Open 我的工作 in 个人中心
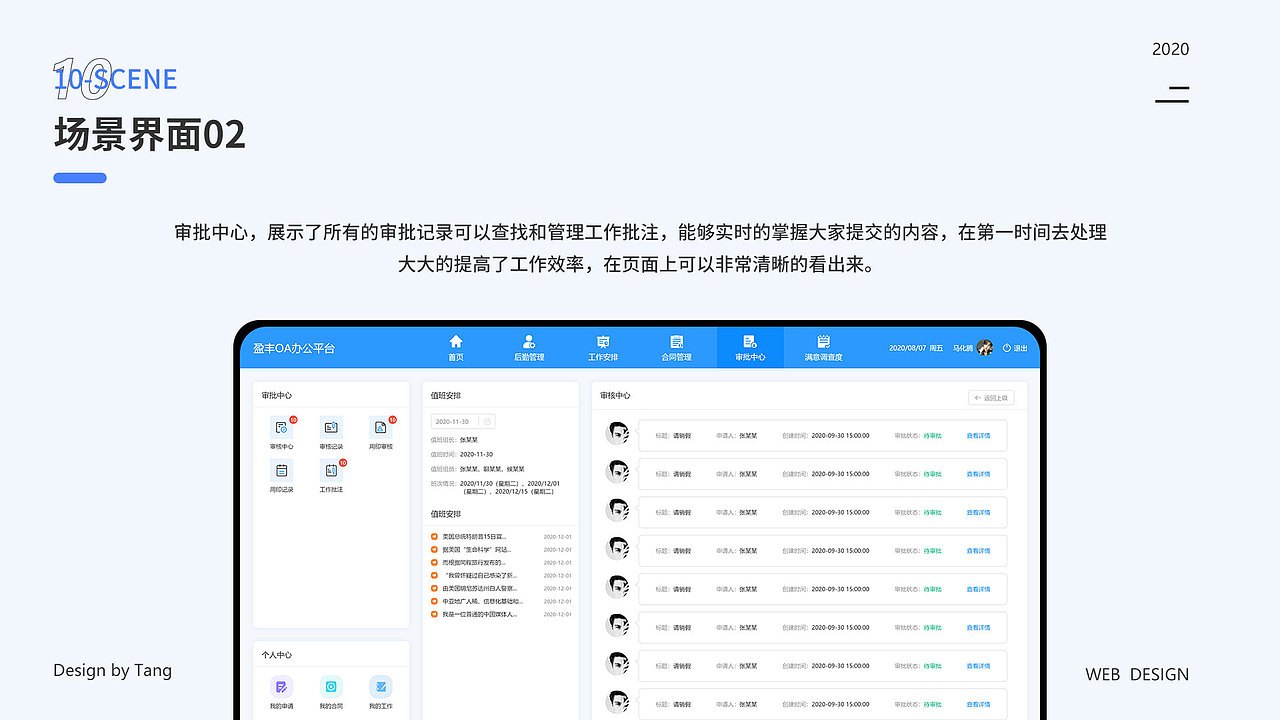Viewport: 1280px width, 720px height. tap(380, 687)
